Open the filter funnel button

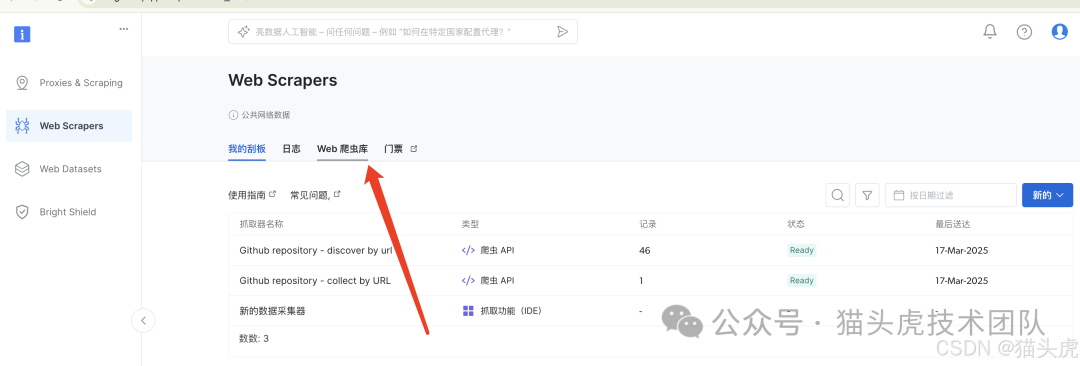point(867,195)
